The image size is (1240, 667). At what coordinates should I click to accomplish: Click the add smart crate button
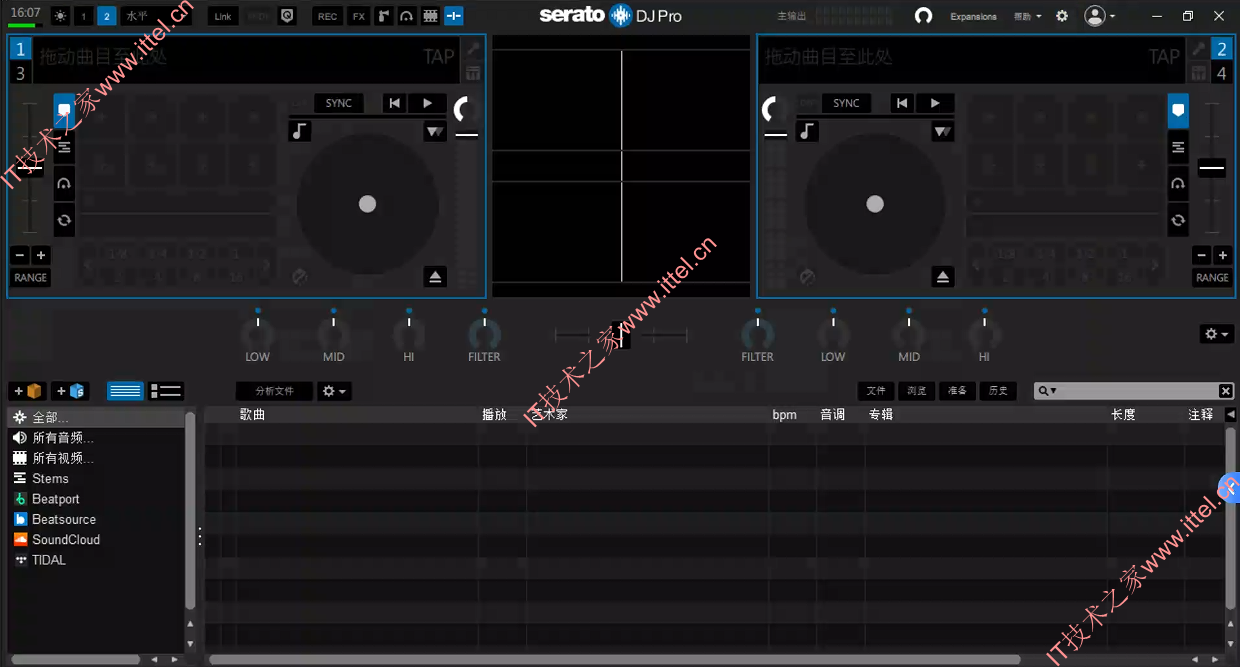(70, 391)
